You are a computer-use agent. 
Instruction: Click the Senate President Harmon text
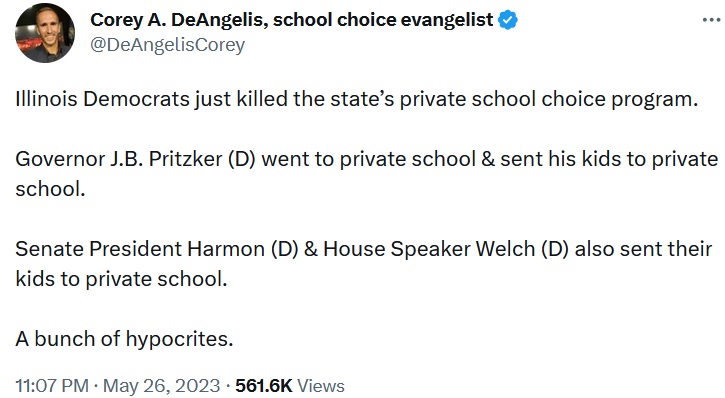point(140,249)
